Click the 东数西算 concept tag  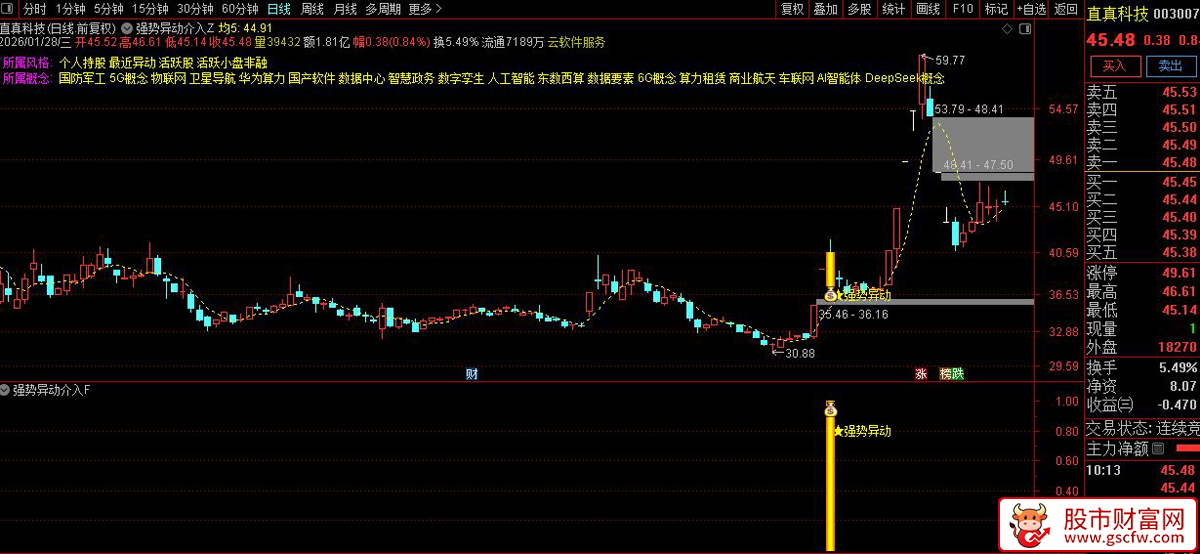[x=561, y=77]
